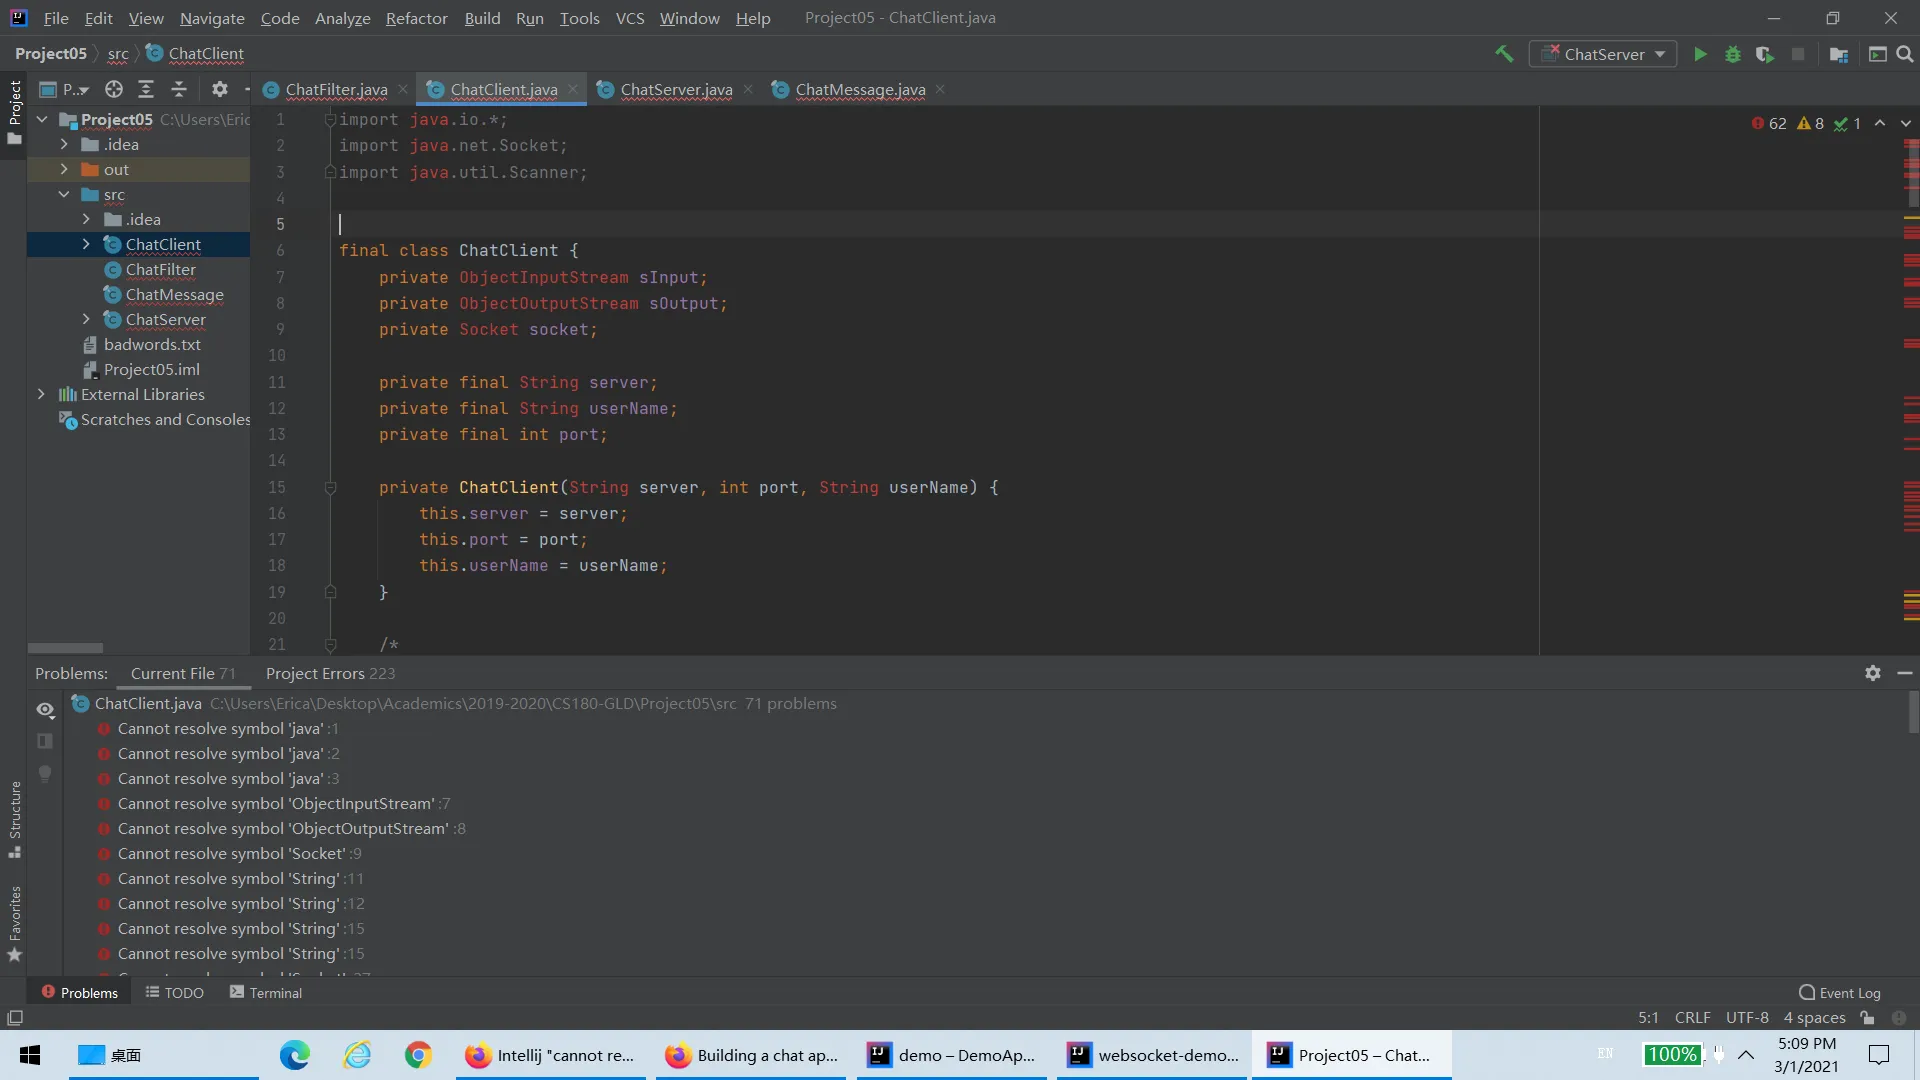Expand the out folder in tree
Screen dimensions: 1920x1080
(x=64, y=169)
